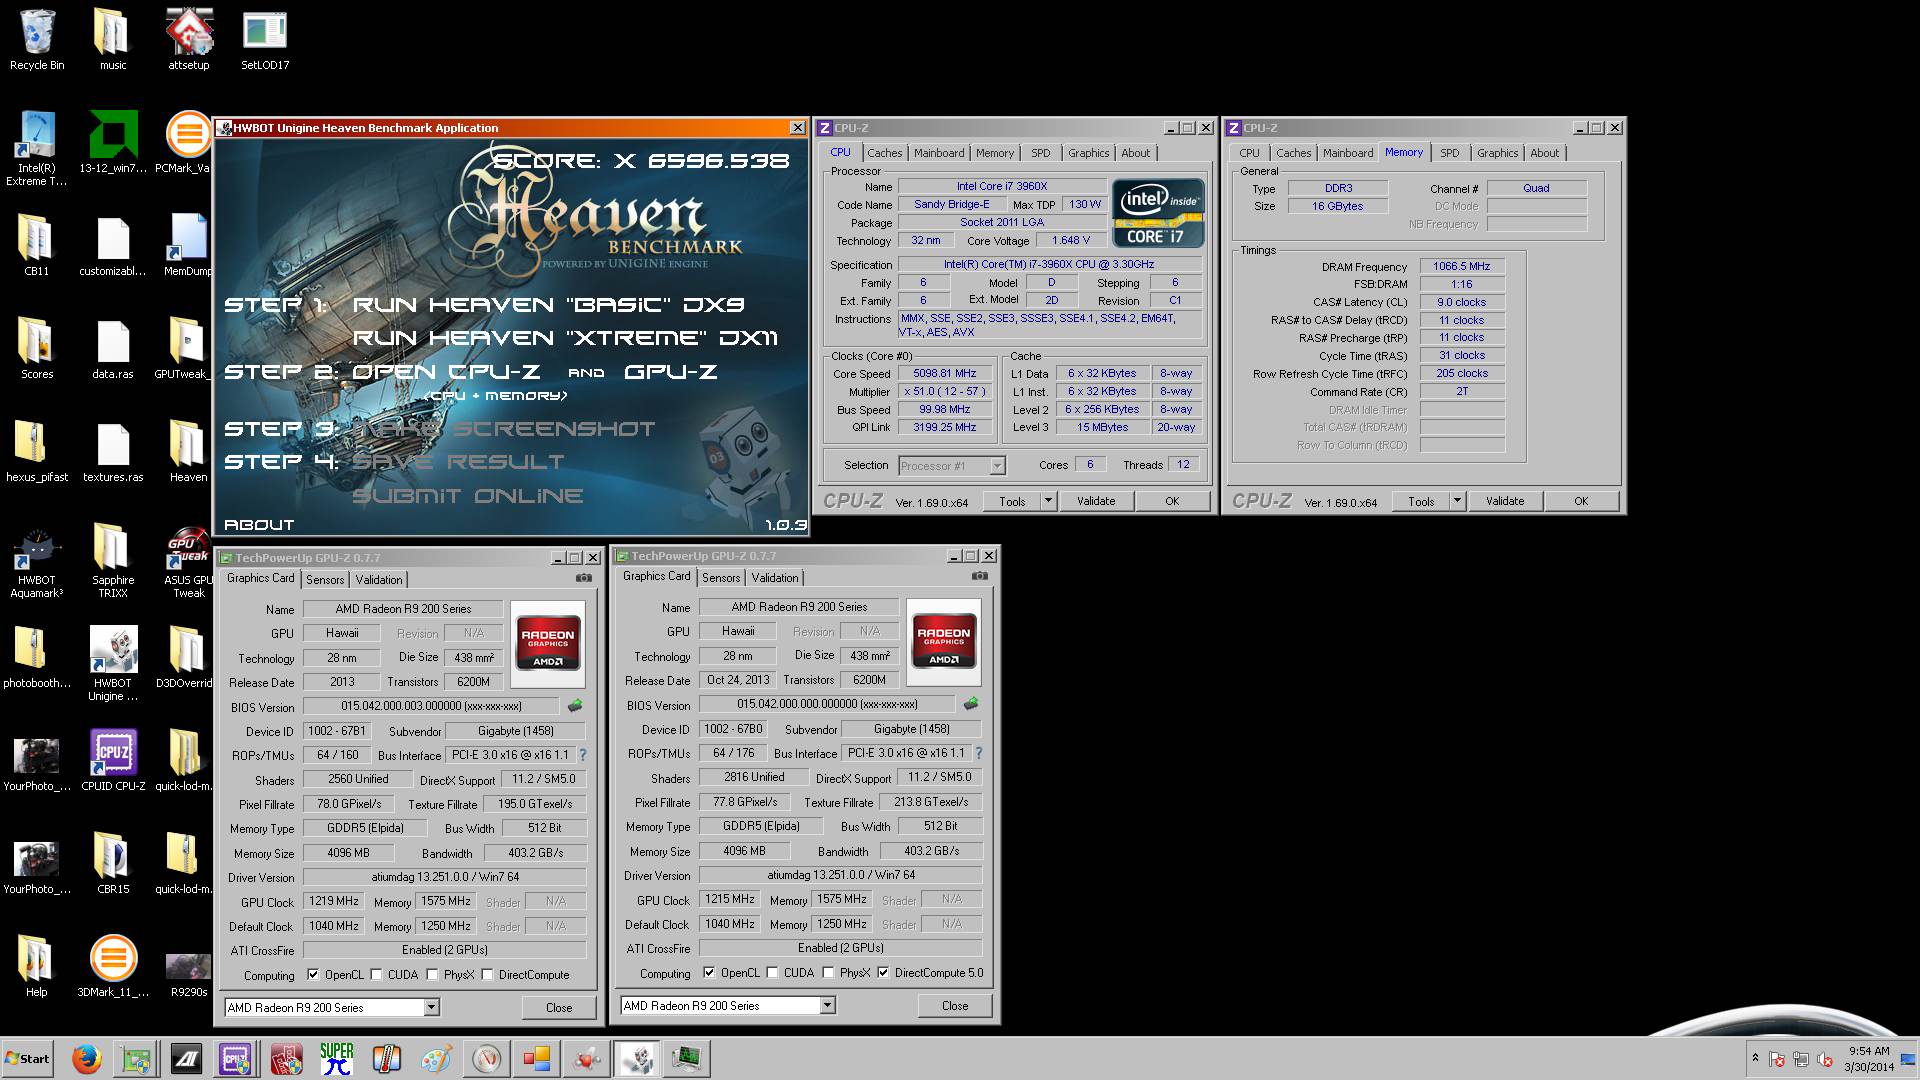Switch to Mainboard tab in left CPU-Z

(939, 153)
